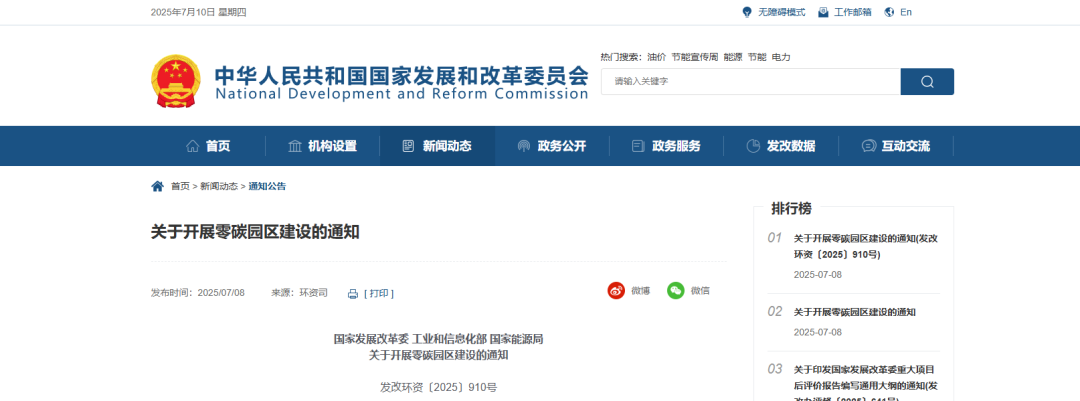Share via the WeChat icon

point(676,291)
